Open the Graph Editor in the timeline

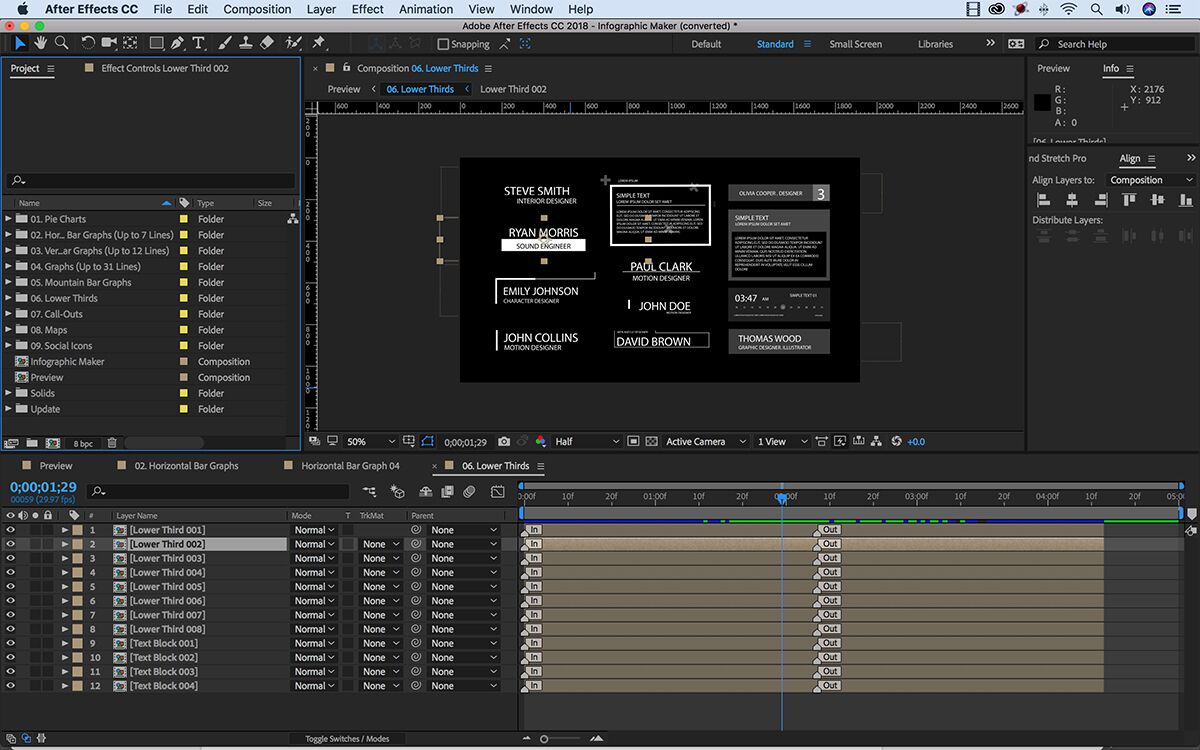497,491
